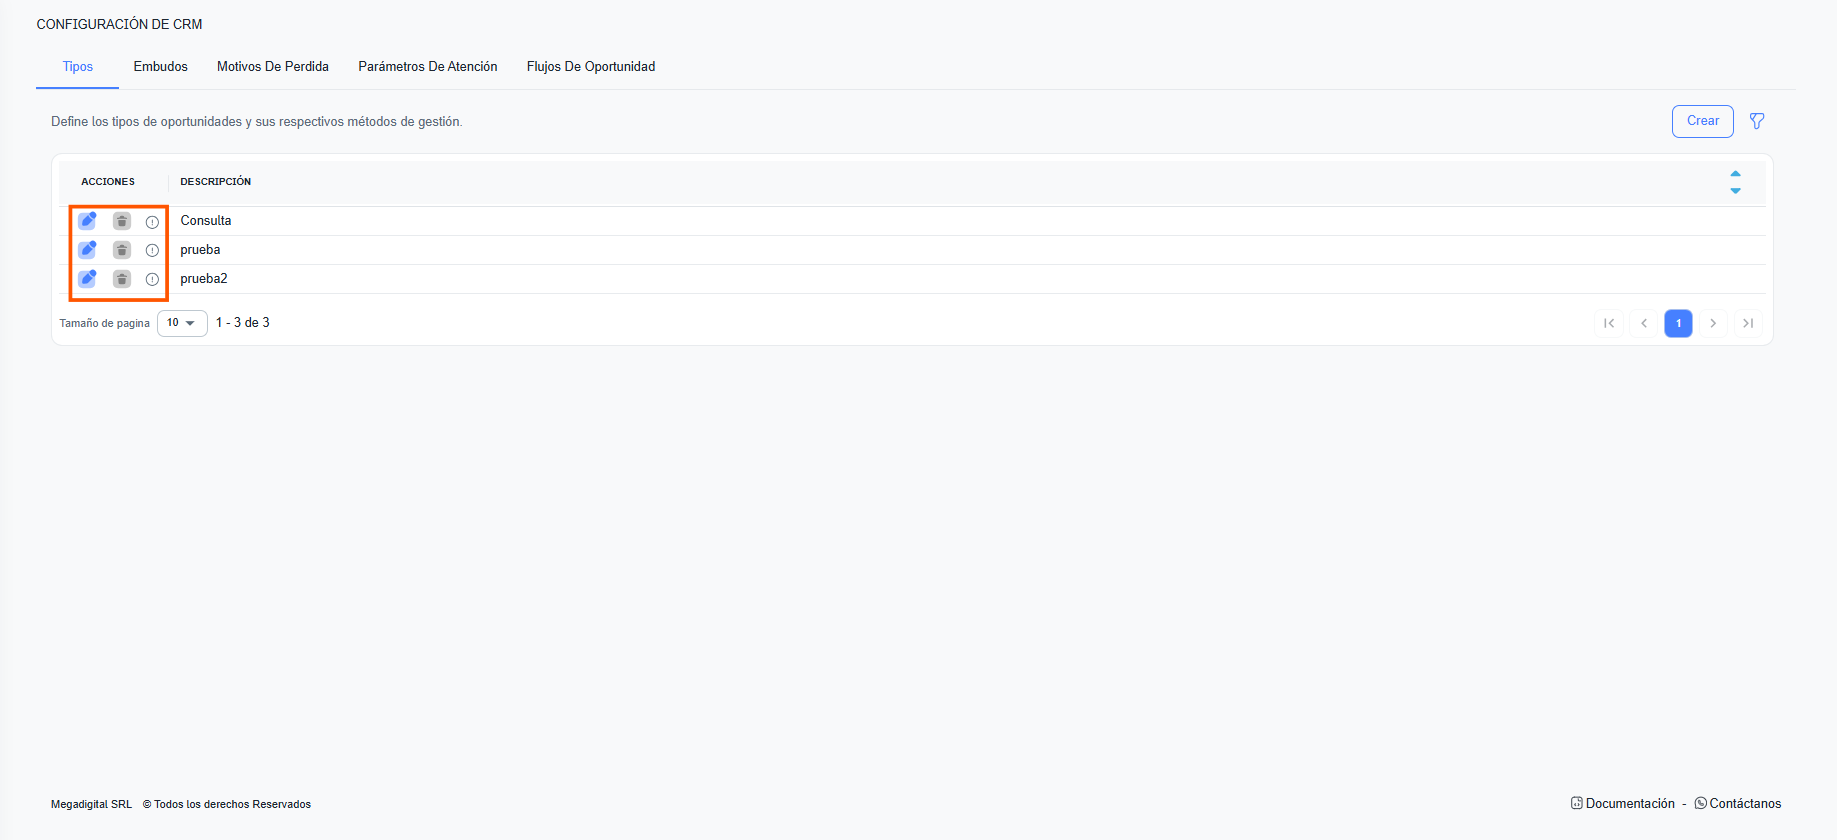This screenshot has height=840, width=1837.
Task: Click the edit pencil for prueba
Action: (x=88, y=250)
